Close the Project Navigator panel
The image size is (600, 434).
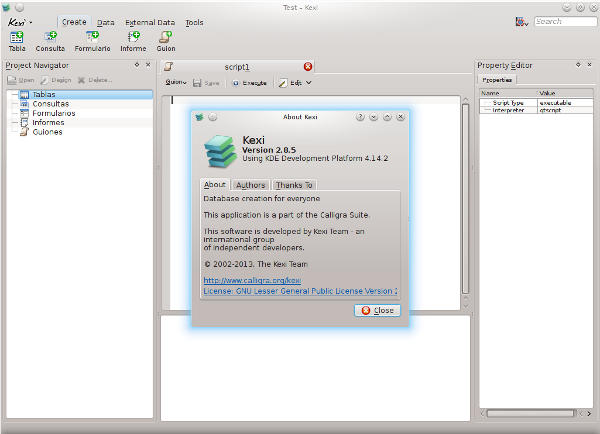pyautogui.click(x=148, y=65)
